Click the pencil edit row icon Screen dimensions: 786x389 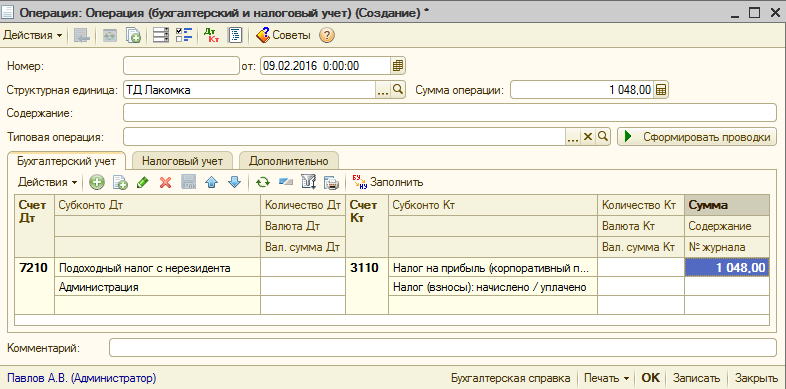tap(142, 183)
